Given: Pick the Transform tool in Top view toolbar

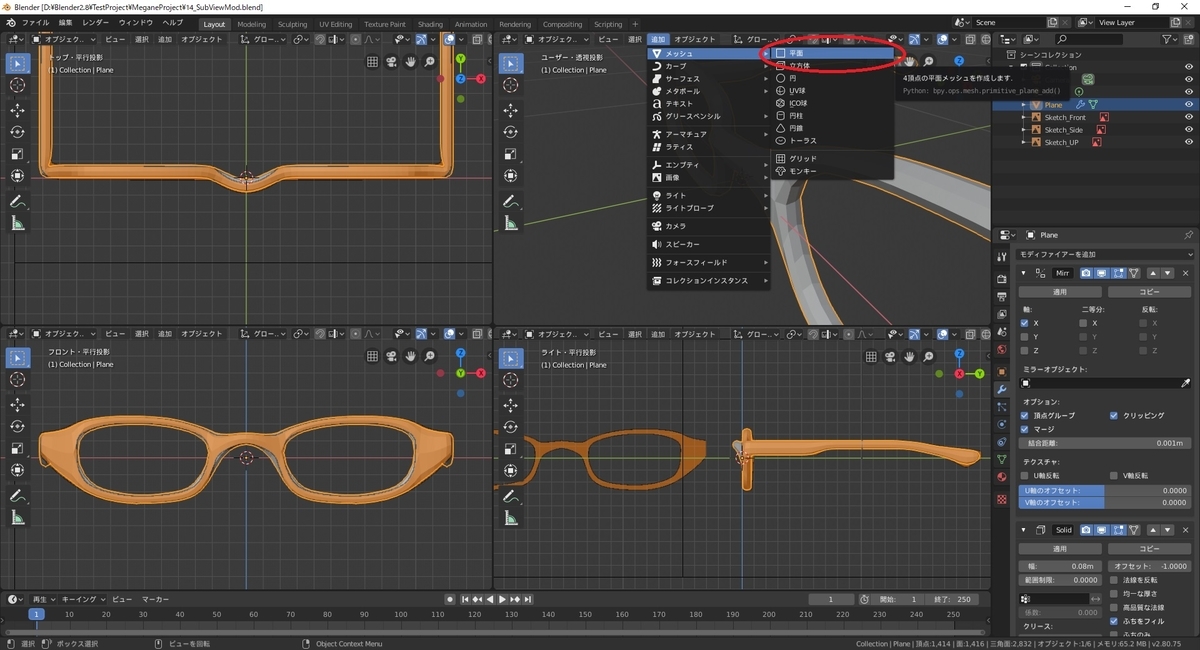Looking at the screenshot, I should click(x=17, y=176).
